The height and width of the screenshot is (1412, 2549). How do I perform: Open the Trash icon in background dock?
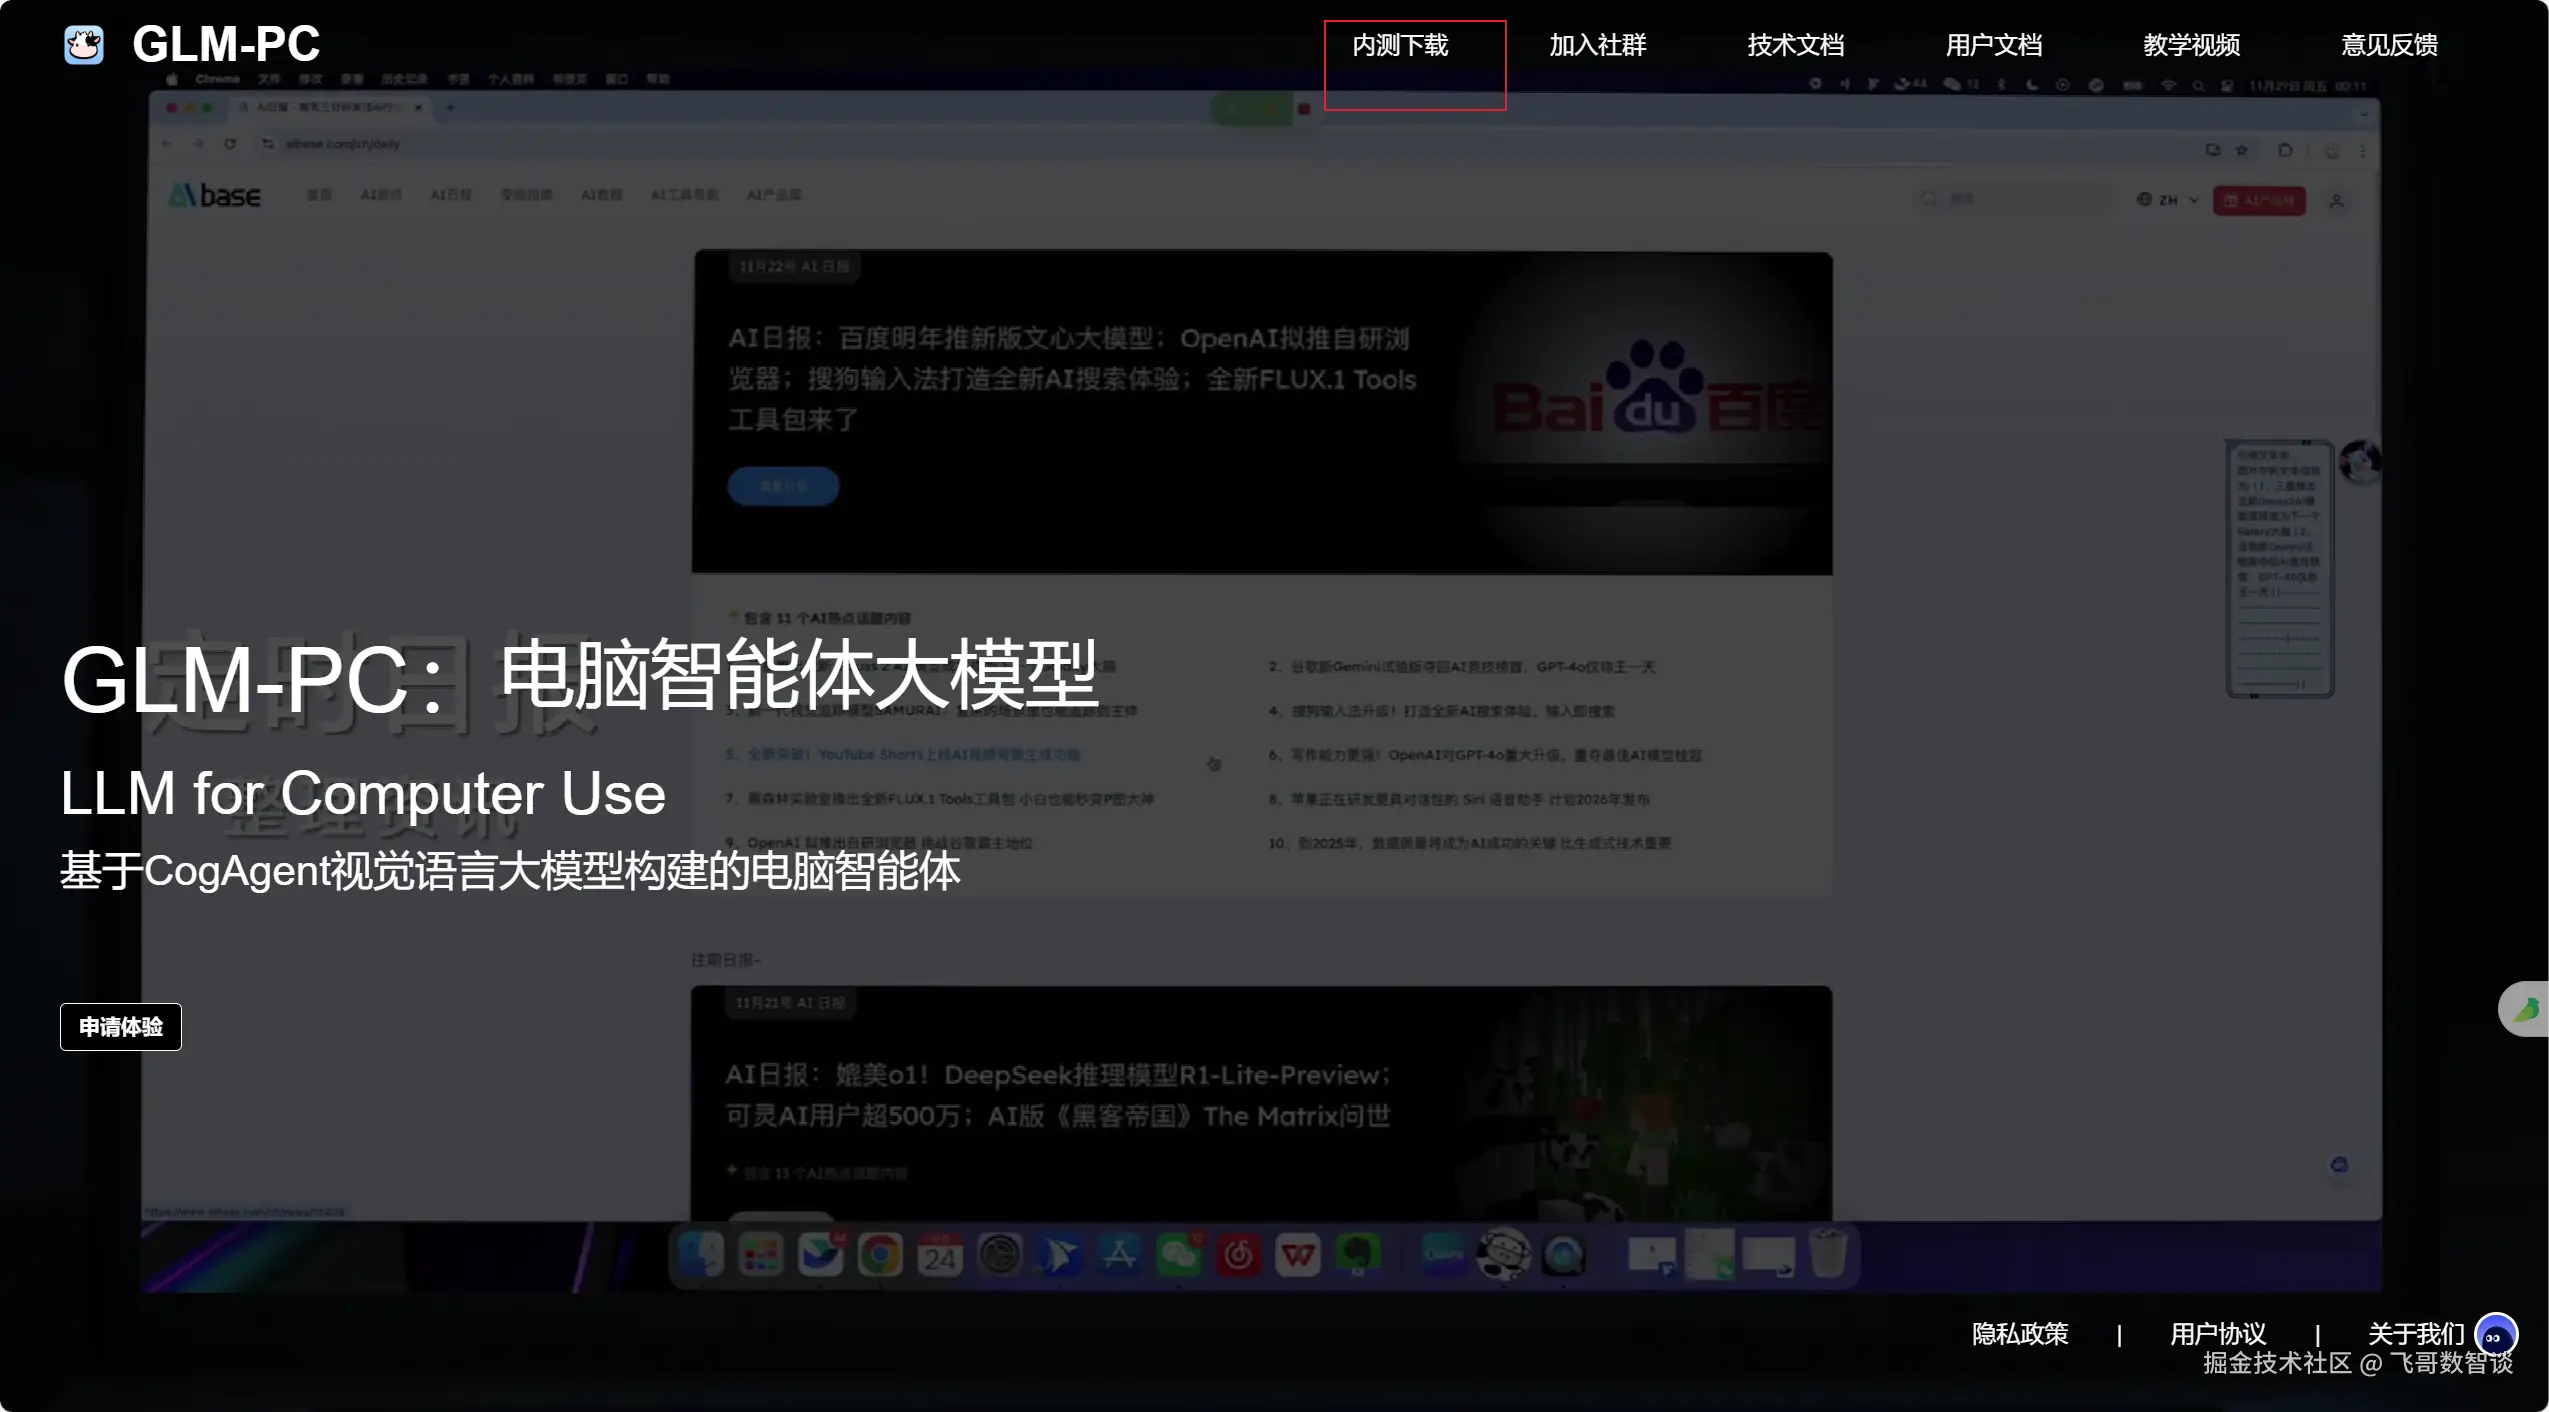coord(1828,1254)
